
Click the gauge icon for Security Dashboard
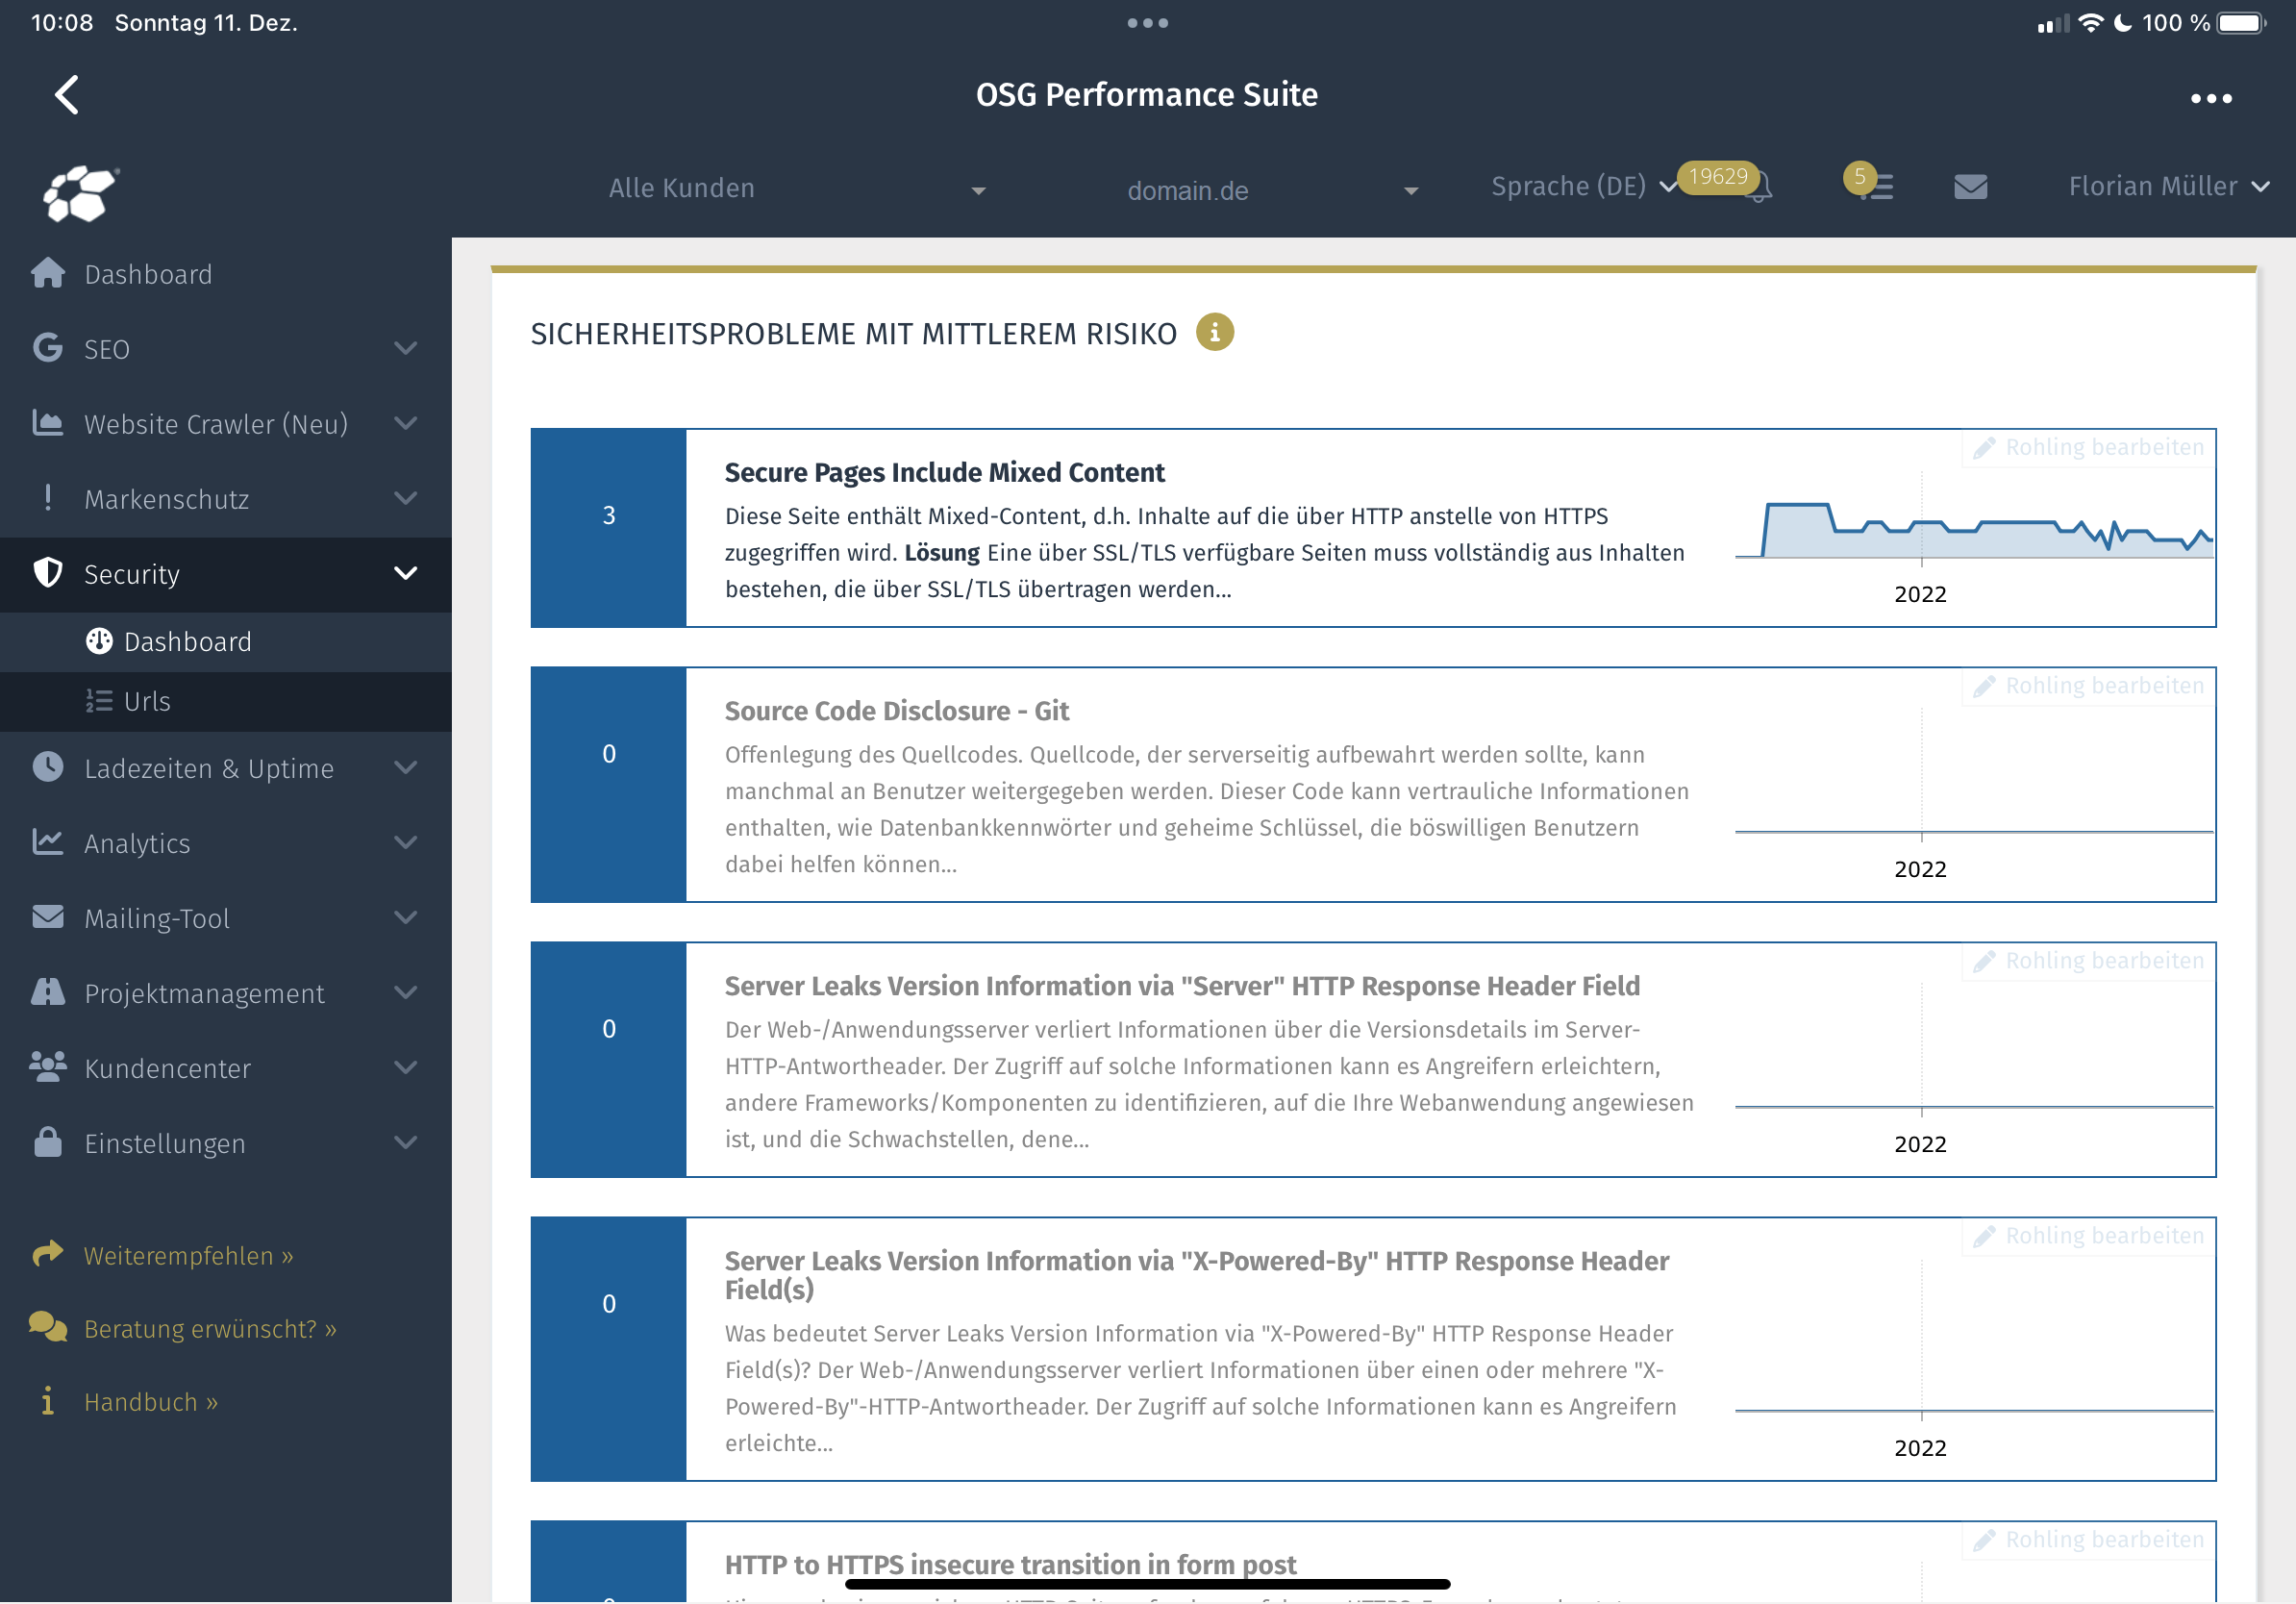pyautogui.click(x=99, y=641)
